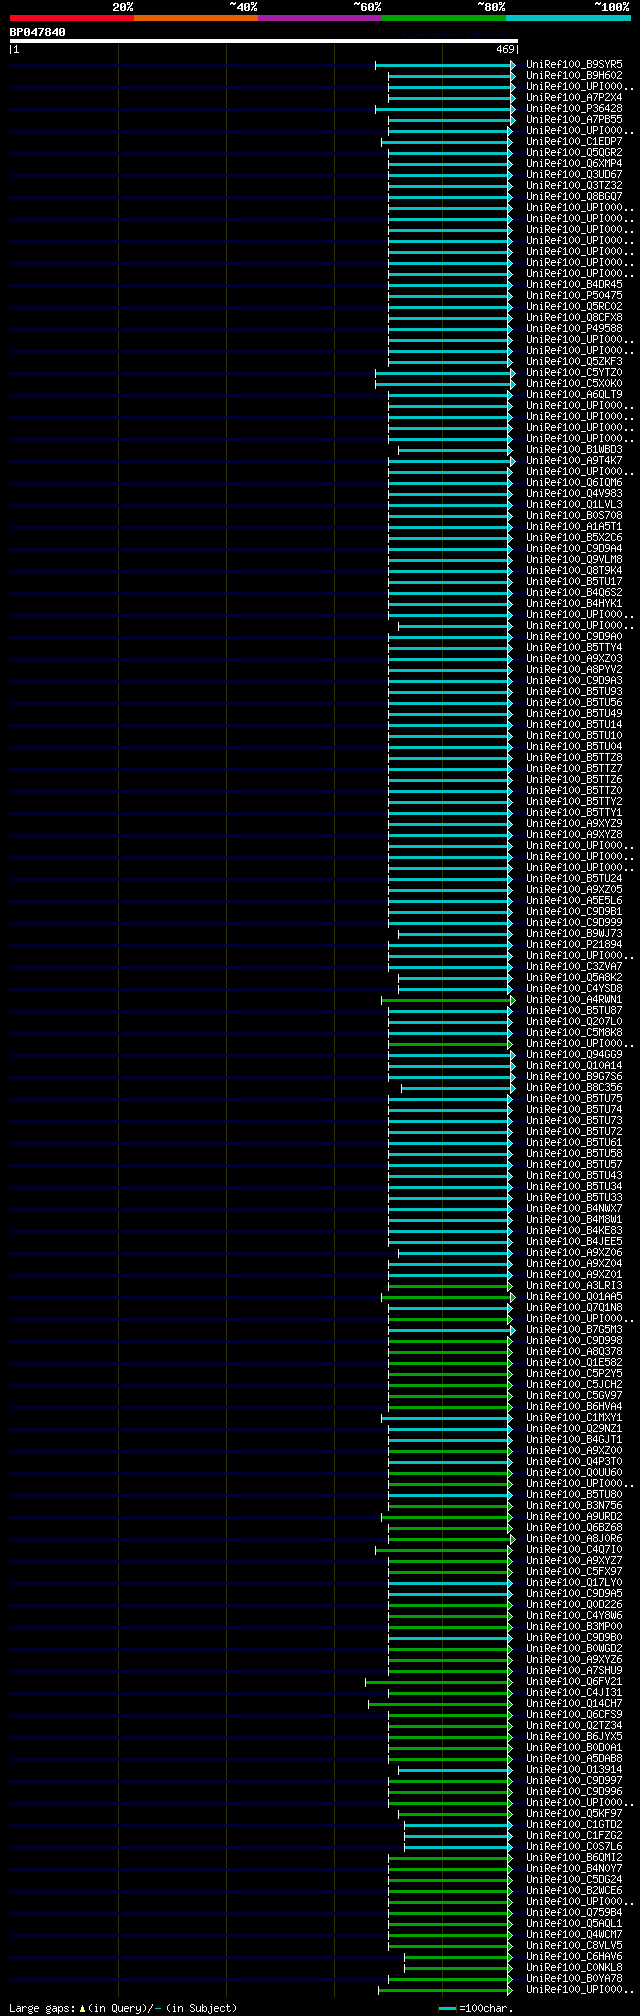Click the orange ~40% identity legend segment
The width and height of the screenshot is (640, 2016).
pyautogui.click(x=196, y=18)
